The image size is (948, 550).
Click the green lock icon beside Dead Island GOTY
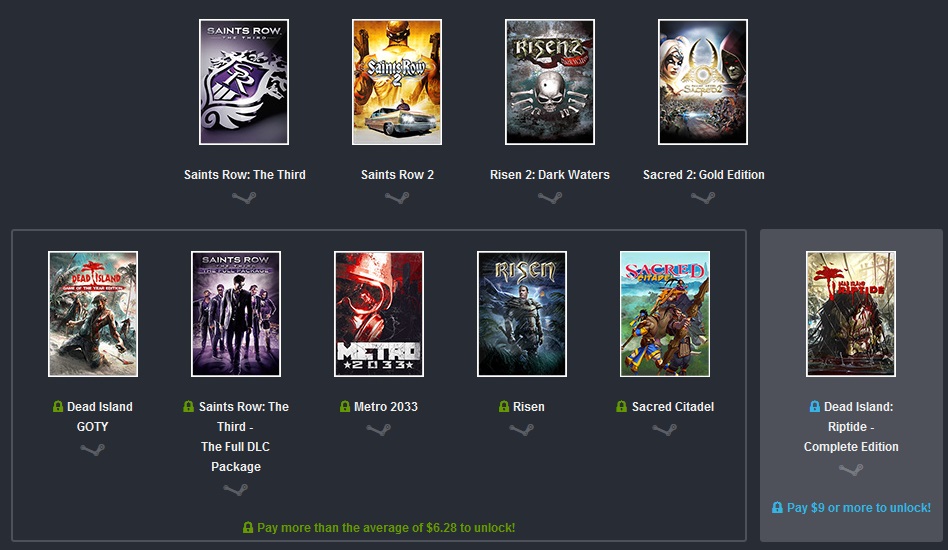coord(58,407)
